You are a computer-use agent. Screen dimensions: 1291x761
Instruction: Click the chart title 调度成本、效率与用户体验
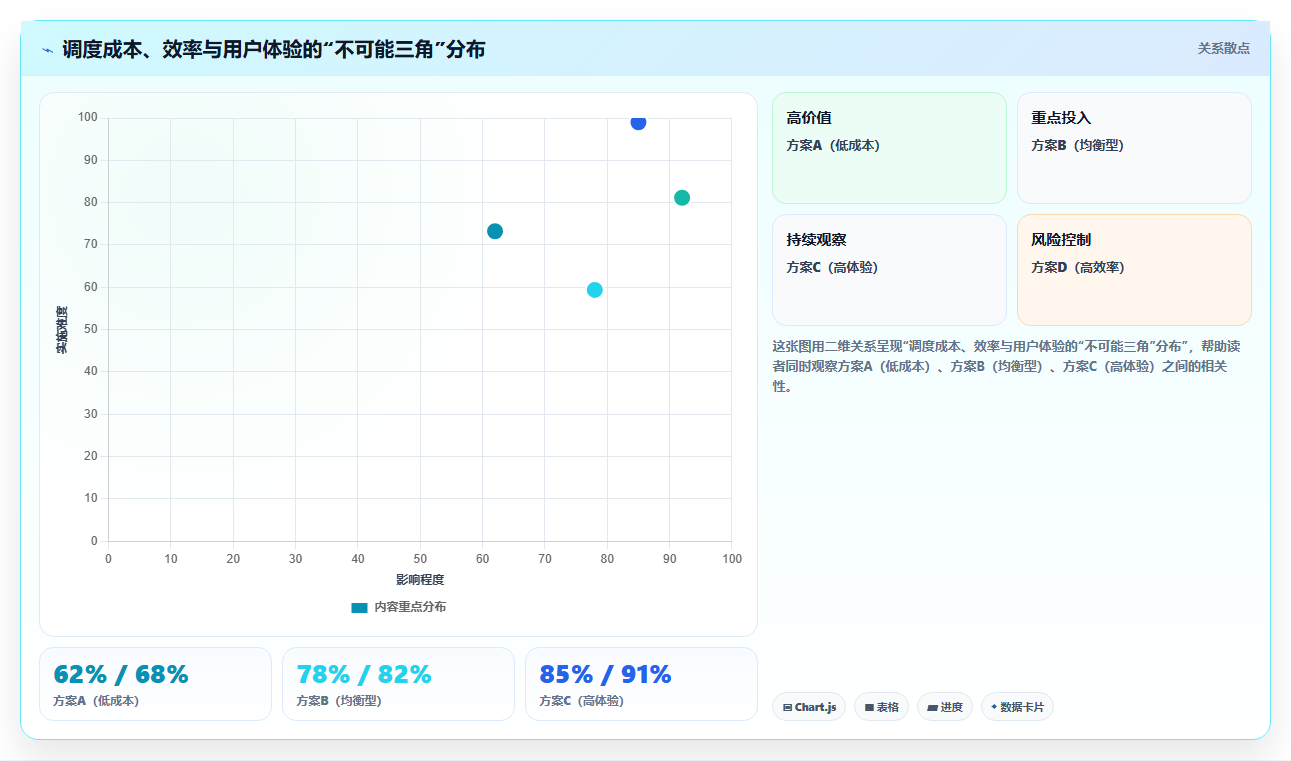[x=273, y=49]
